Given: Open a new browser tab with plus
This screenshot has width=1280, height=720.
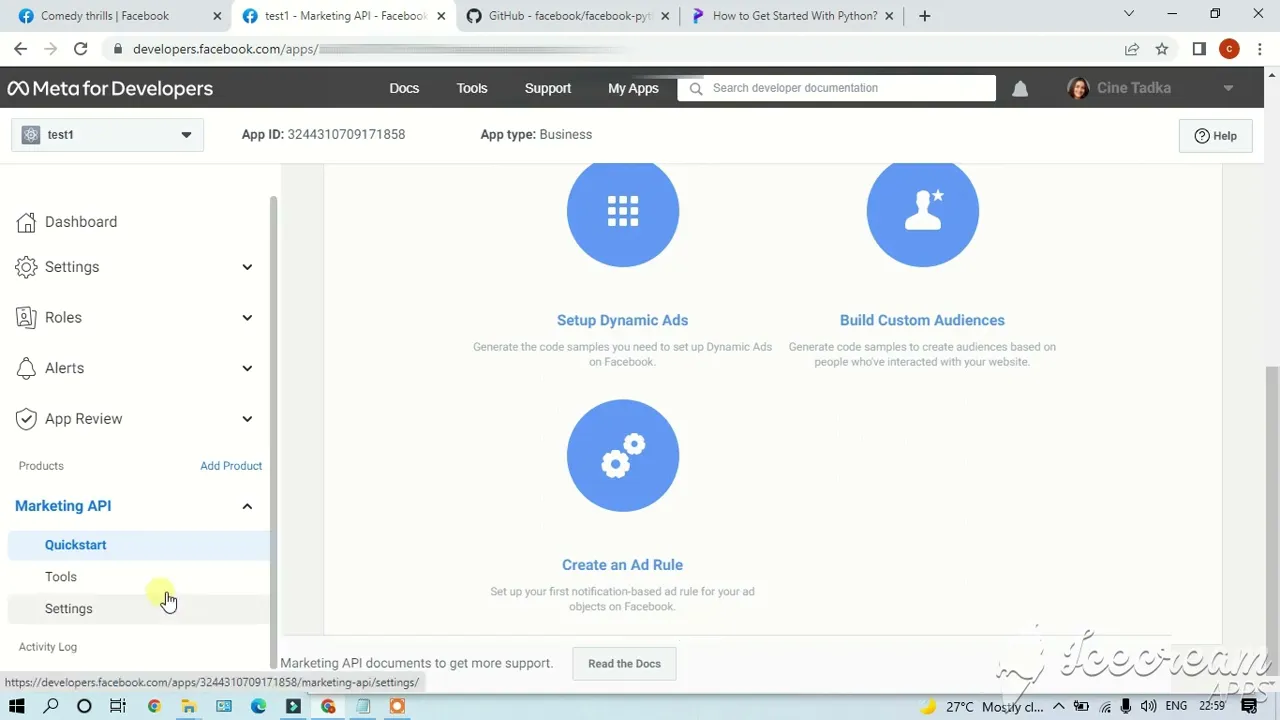Looking at the screenshot, I should [x=924, y=16].
